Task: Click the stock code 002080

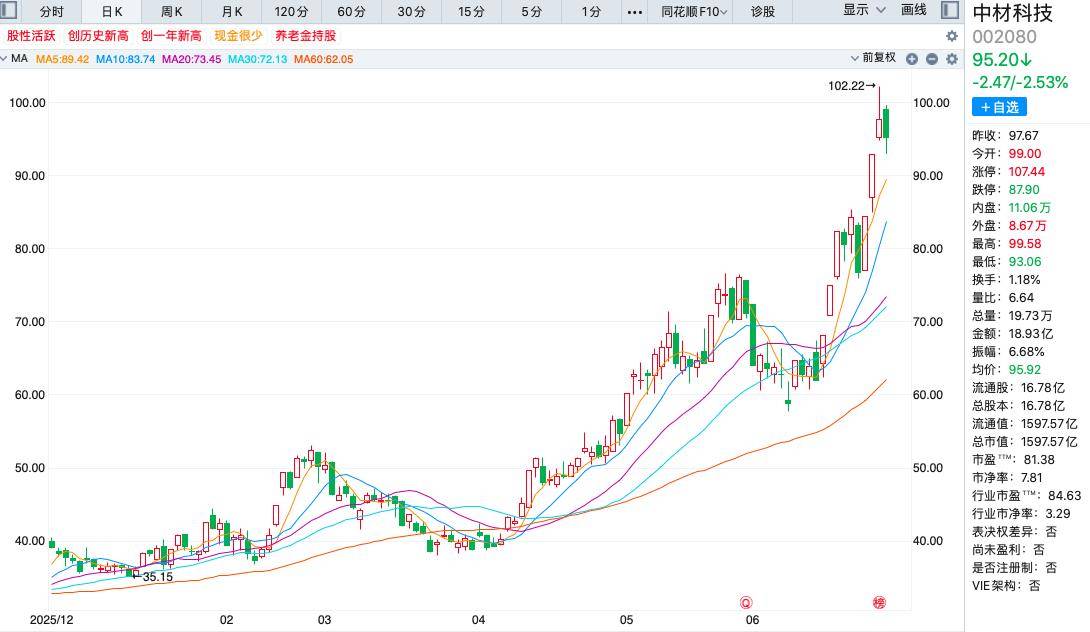Action: pyautogui.click(x=1004, y=37)
